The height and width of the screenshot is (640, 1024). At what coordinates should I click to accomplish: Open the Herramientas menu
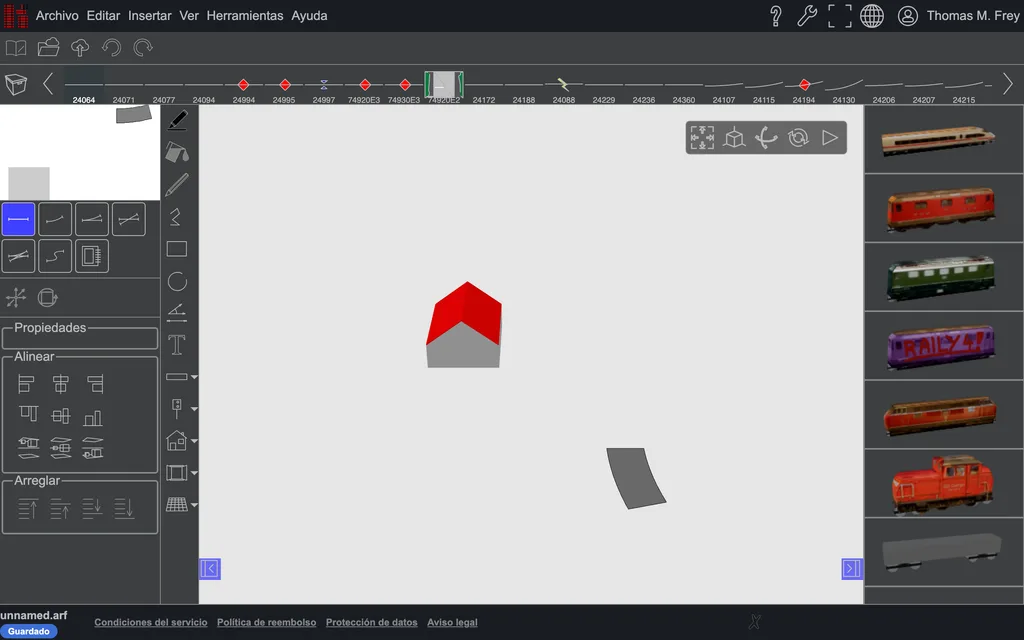tap(245, 16)
